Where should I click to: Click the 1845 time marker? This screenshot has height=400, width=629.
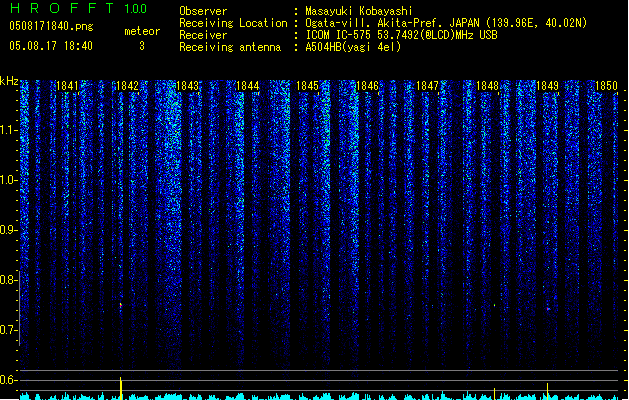(x=307, y=86)
